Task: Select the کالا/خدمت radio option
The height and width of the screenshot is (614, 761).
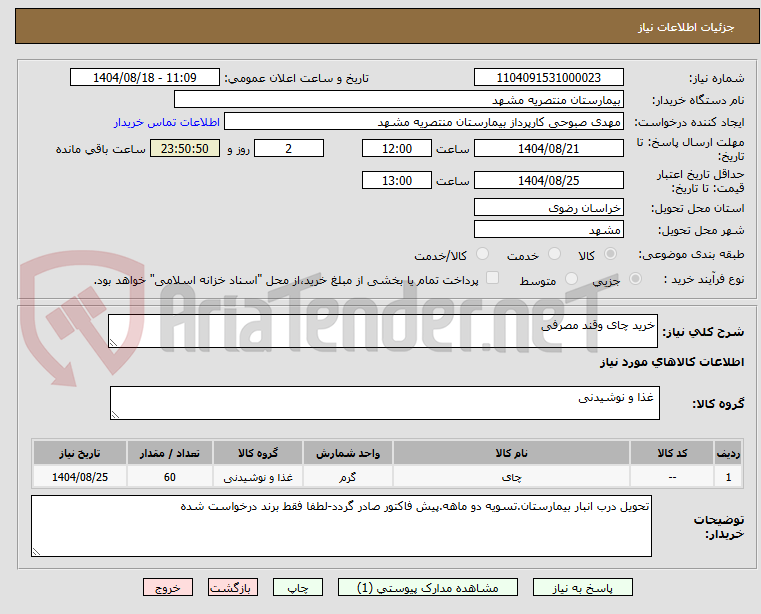Action: [x=482, y=253]
